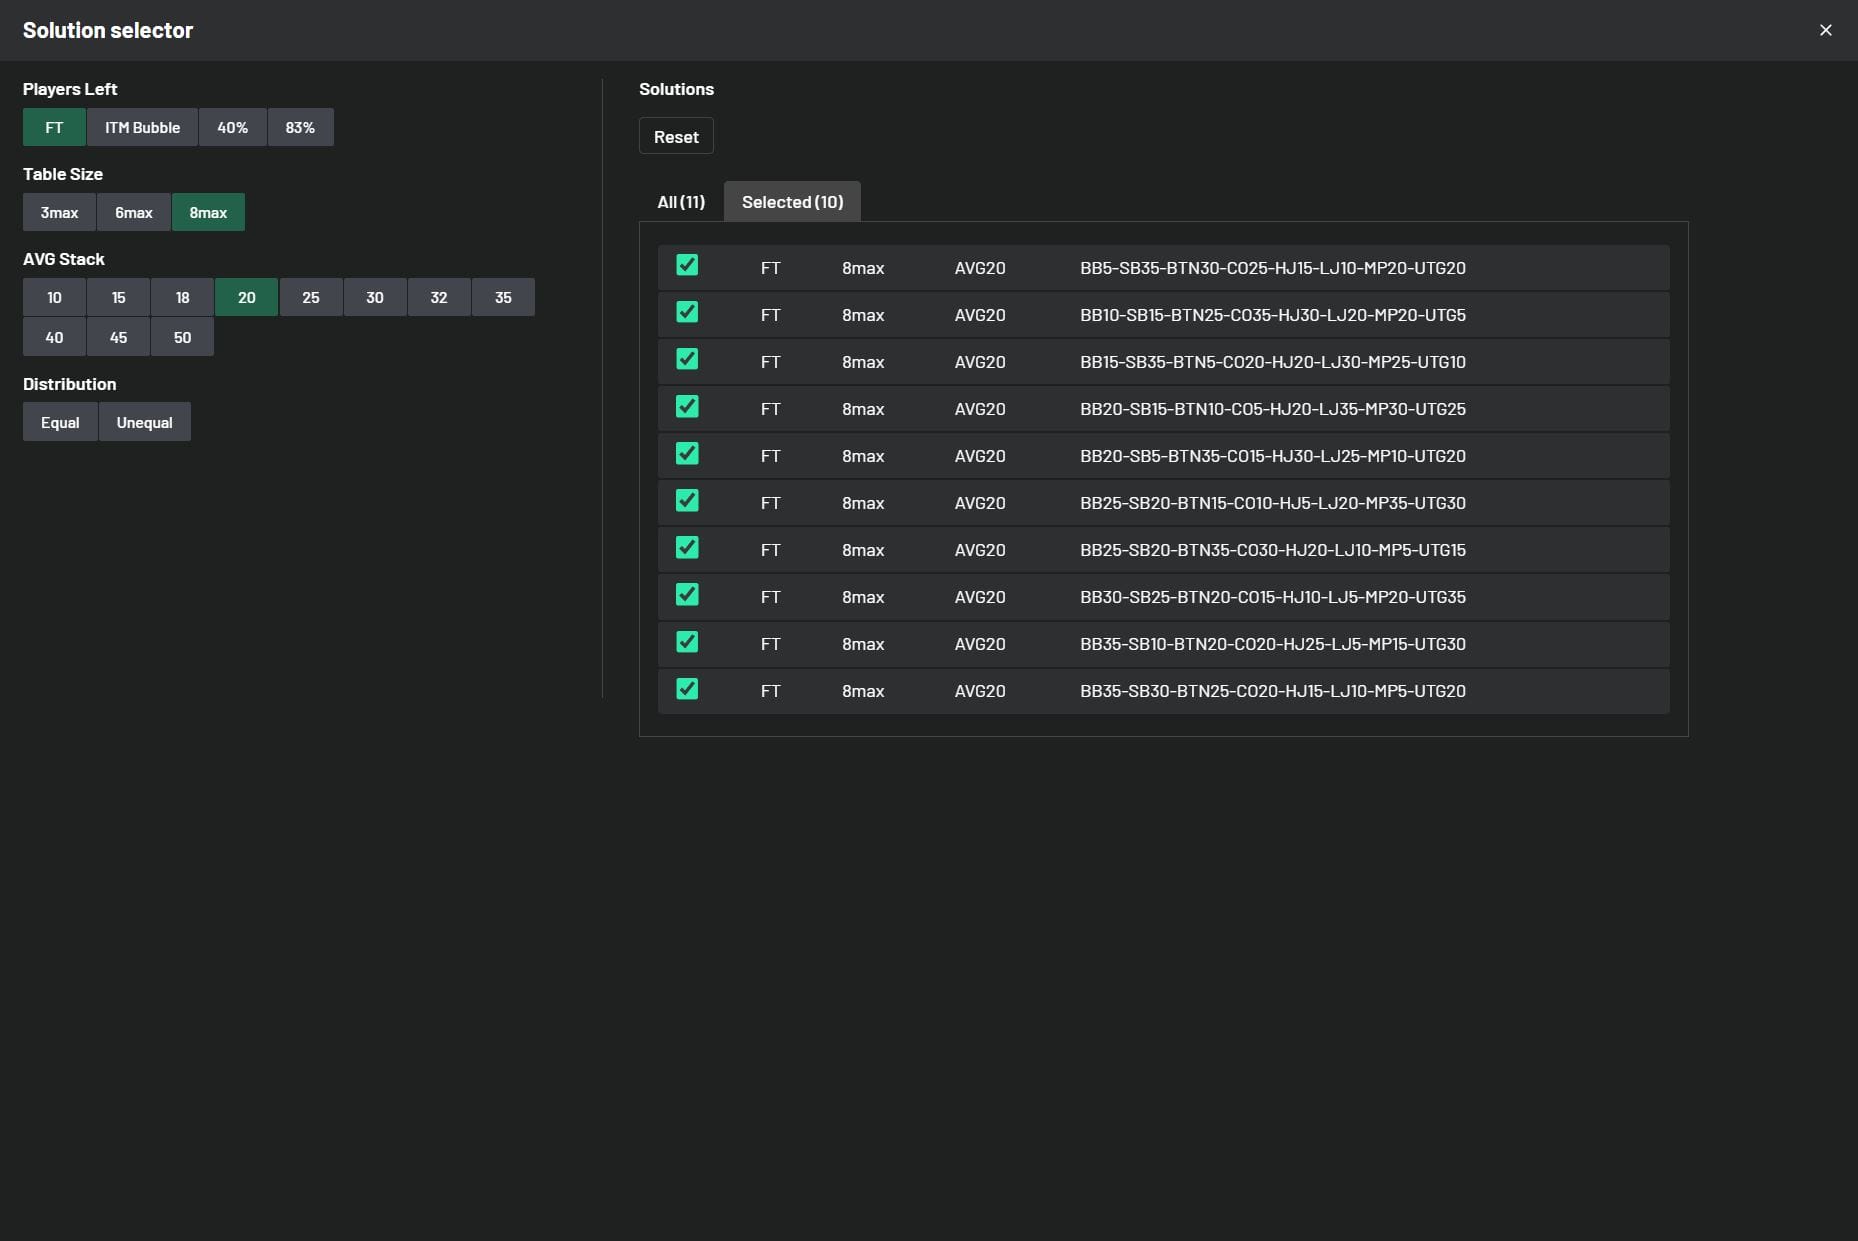
Task: Toggle checkbox for BB35-SB30-BTN25 solution
Action: click(687, 688)
